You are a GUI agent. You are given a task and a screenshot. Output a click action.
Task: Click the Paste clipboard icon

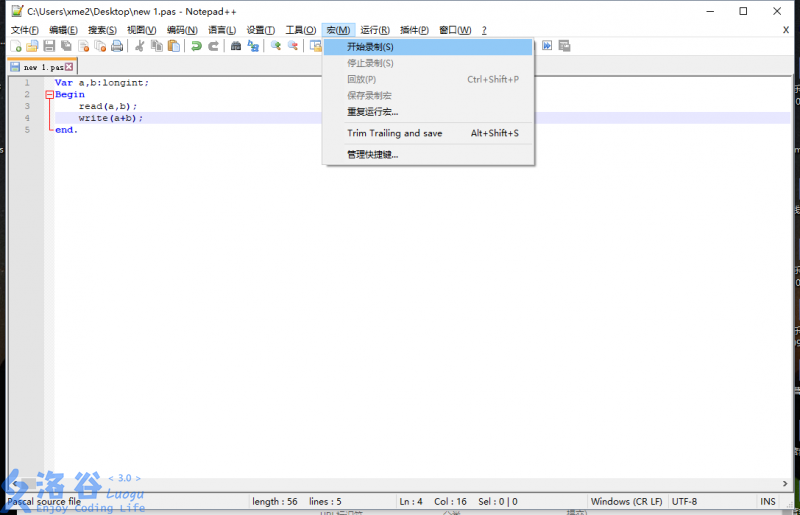173,46
